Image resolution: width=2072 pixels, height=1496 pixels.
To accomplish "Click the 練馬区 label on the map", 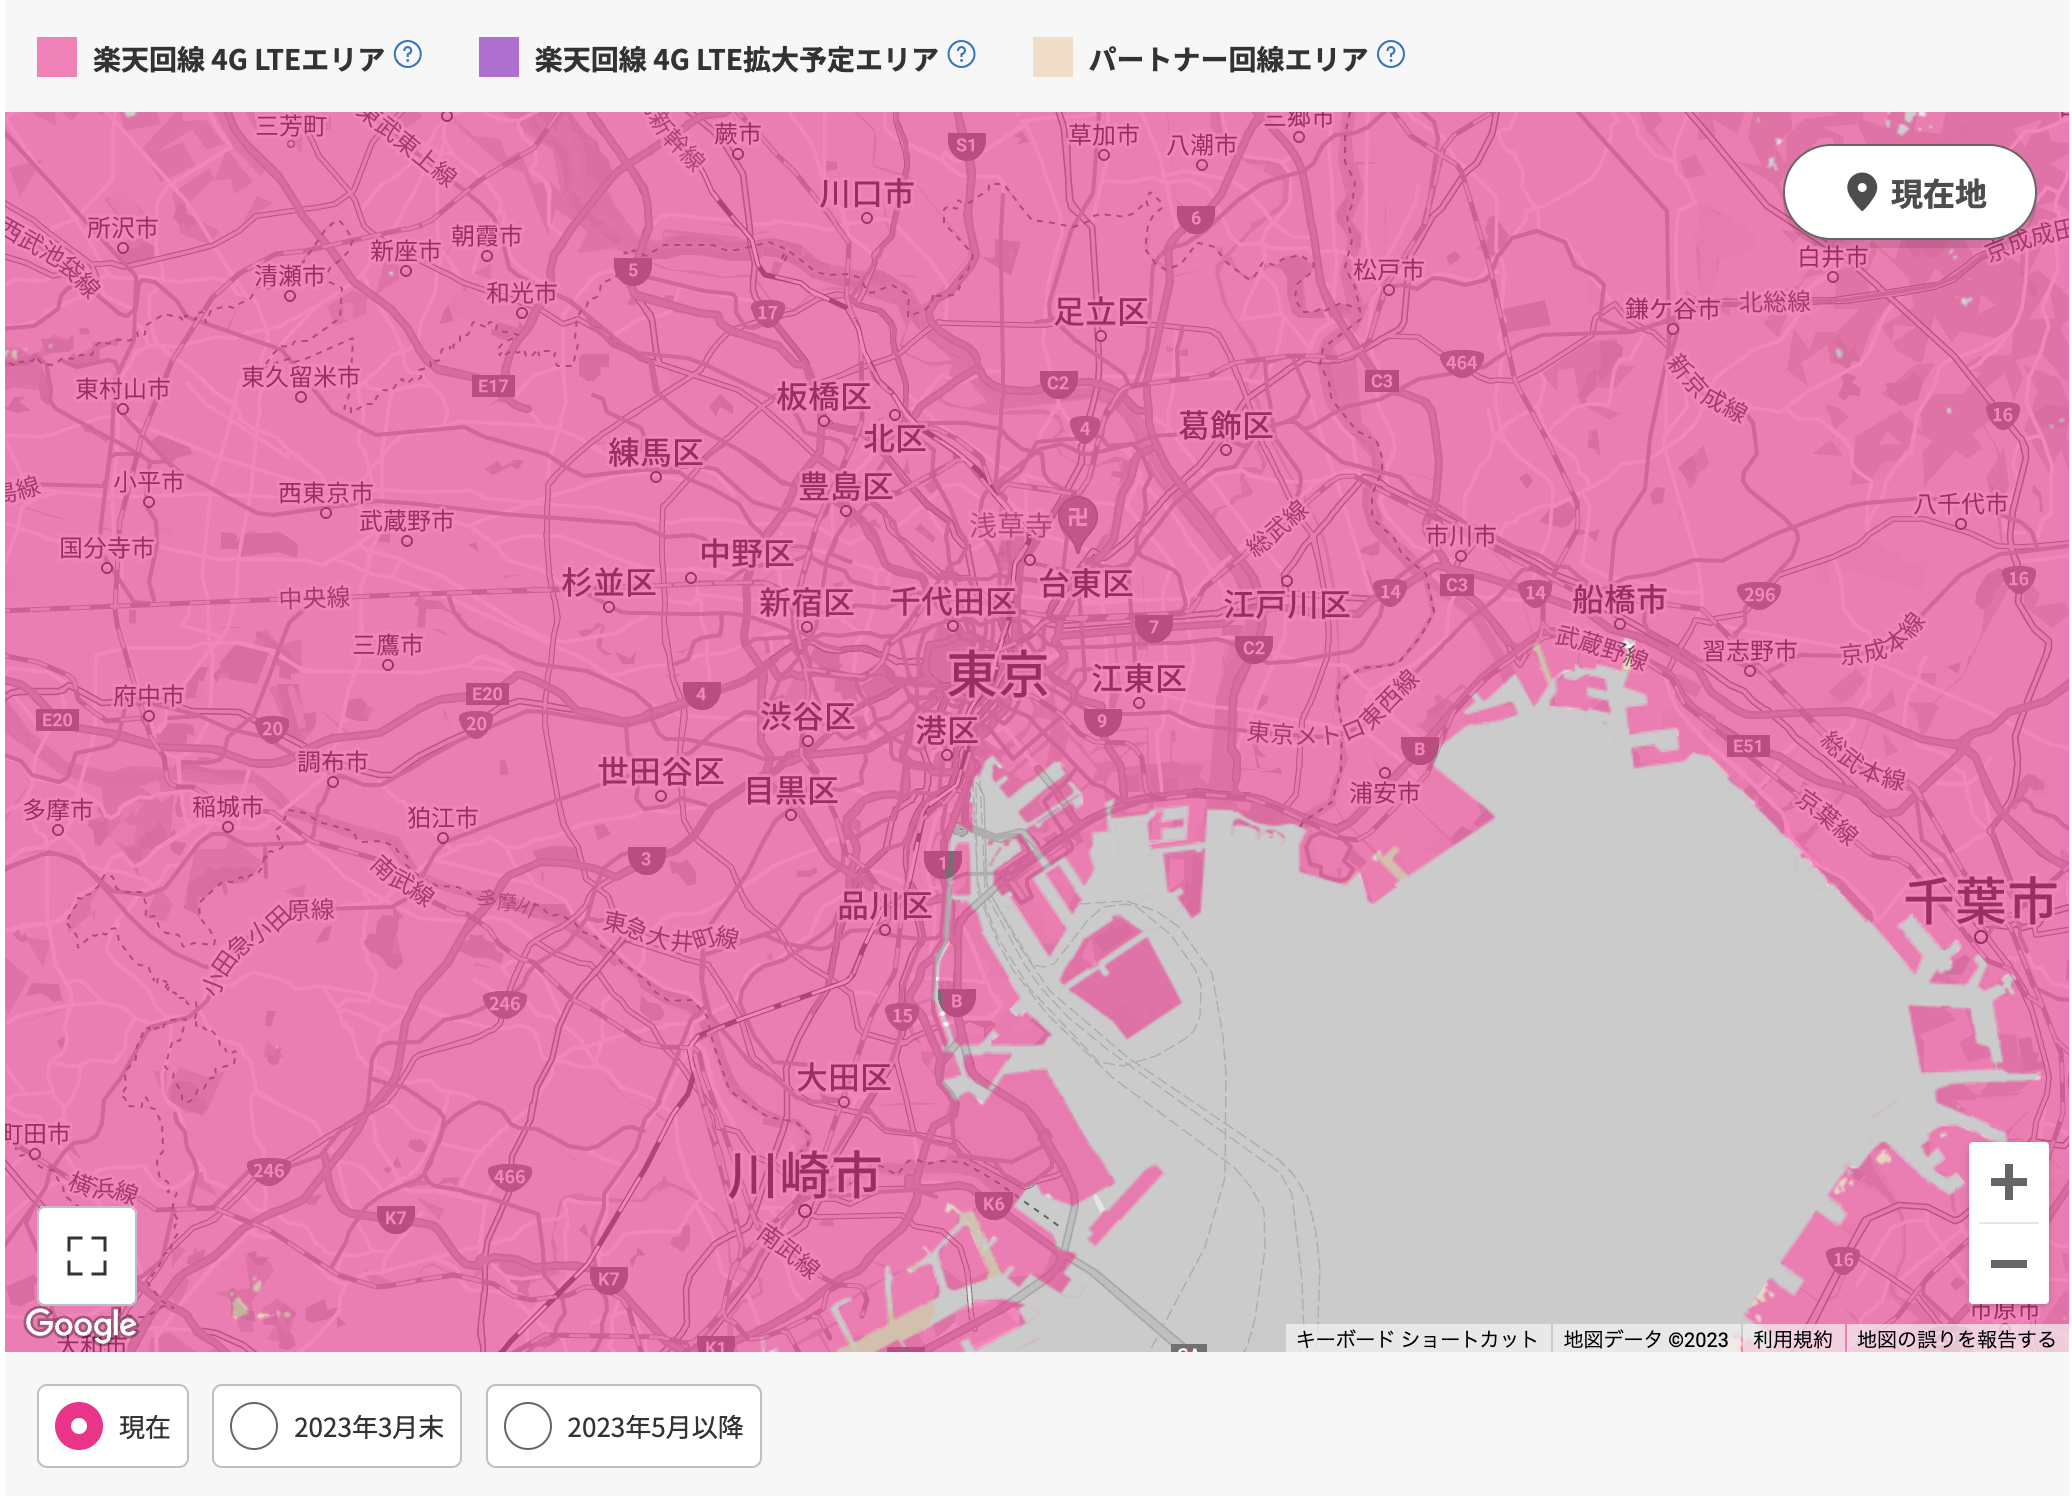I will tap(655, 452).
